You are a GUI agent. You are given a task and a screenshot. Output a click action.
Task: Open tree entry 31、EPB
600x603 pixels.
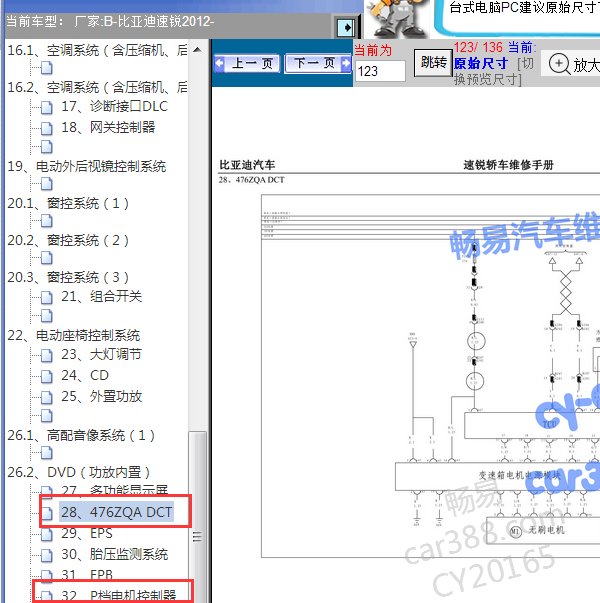click(x=87, y=575)
